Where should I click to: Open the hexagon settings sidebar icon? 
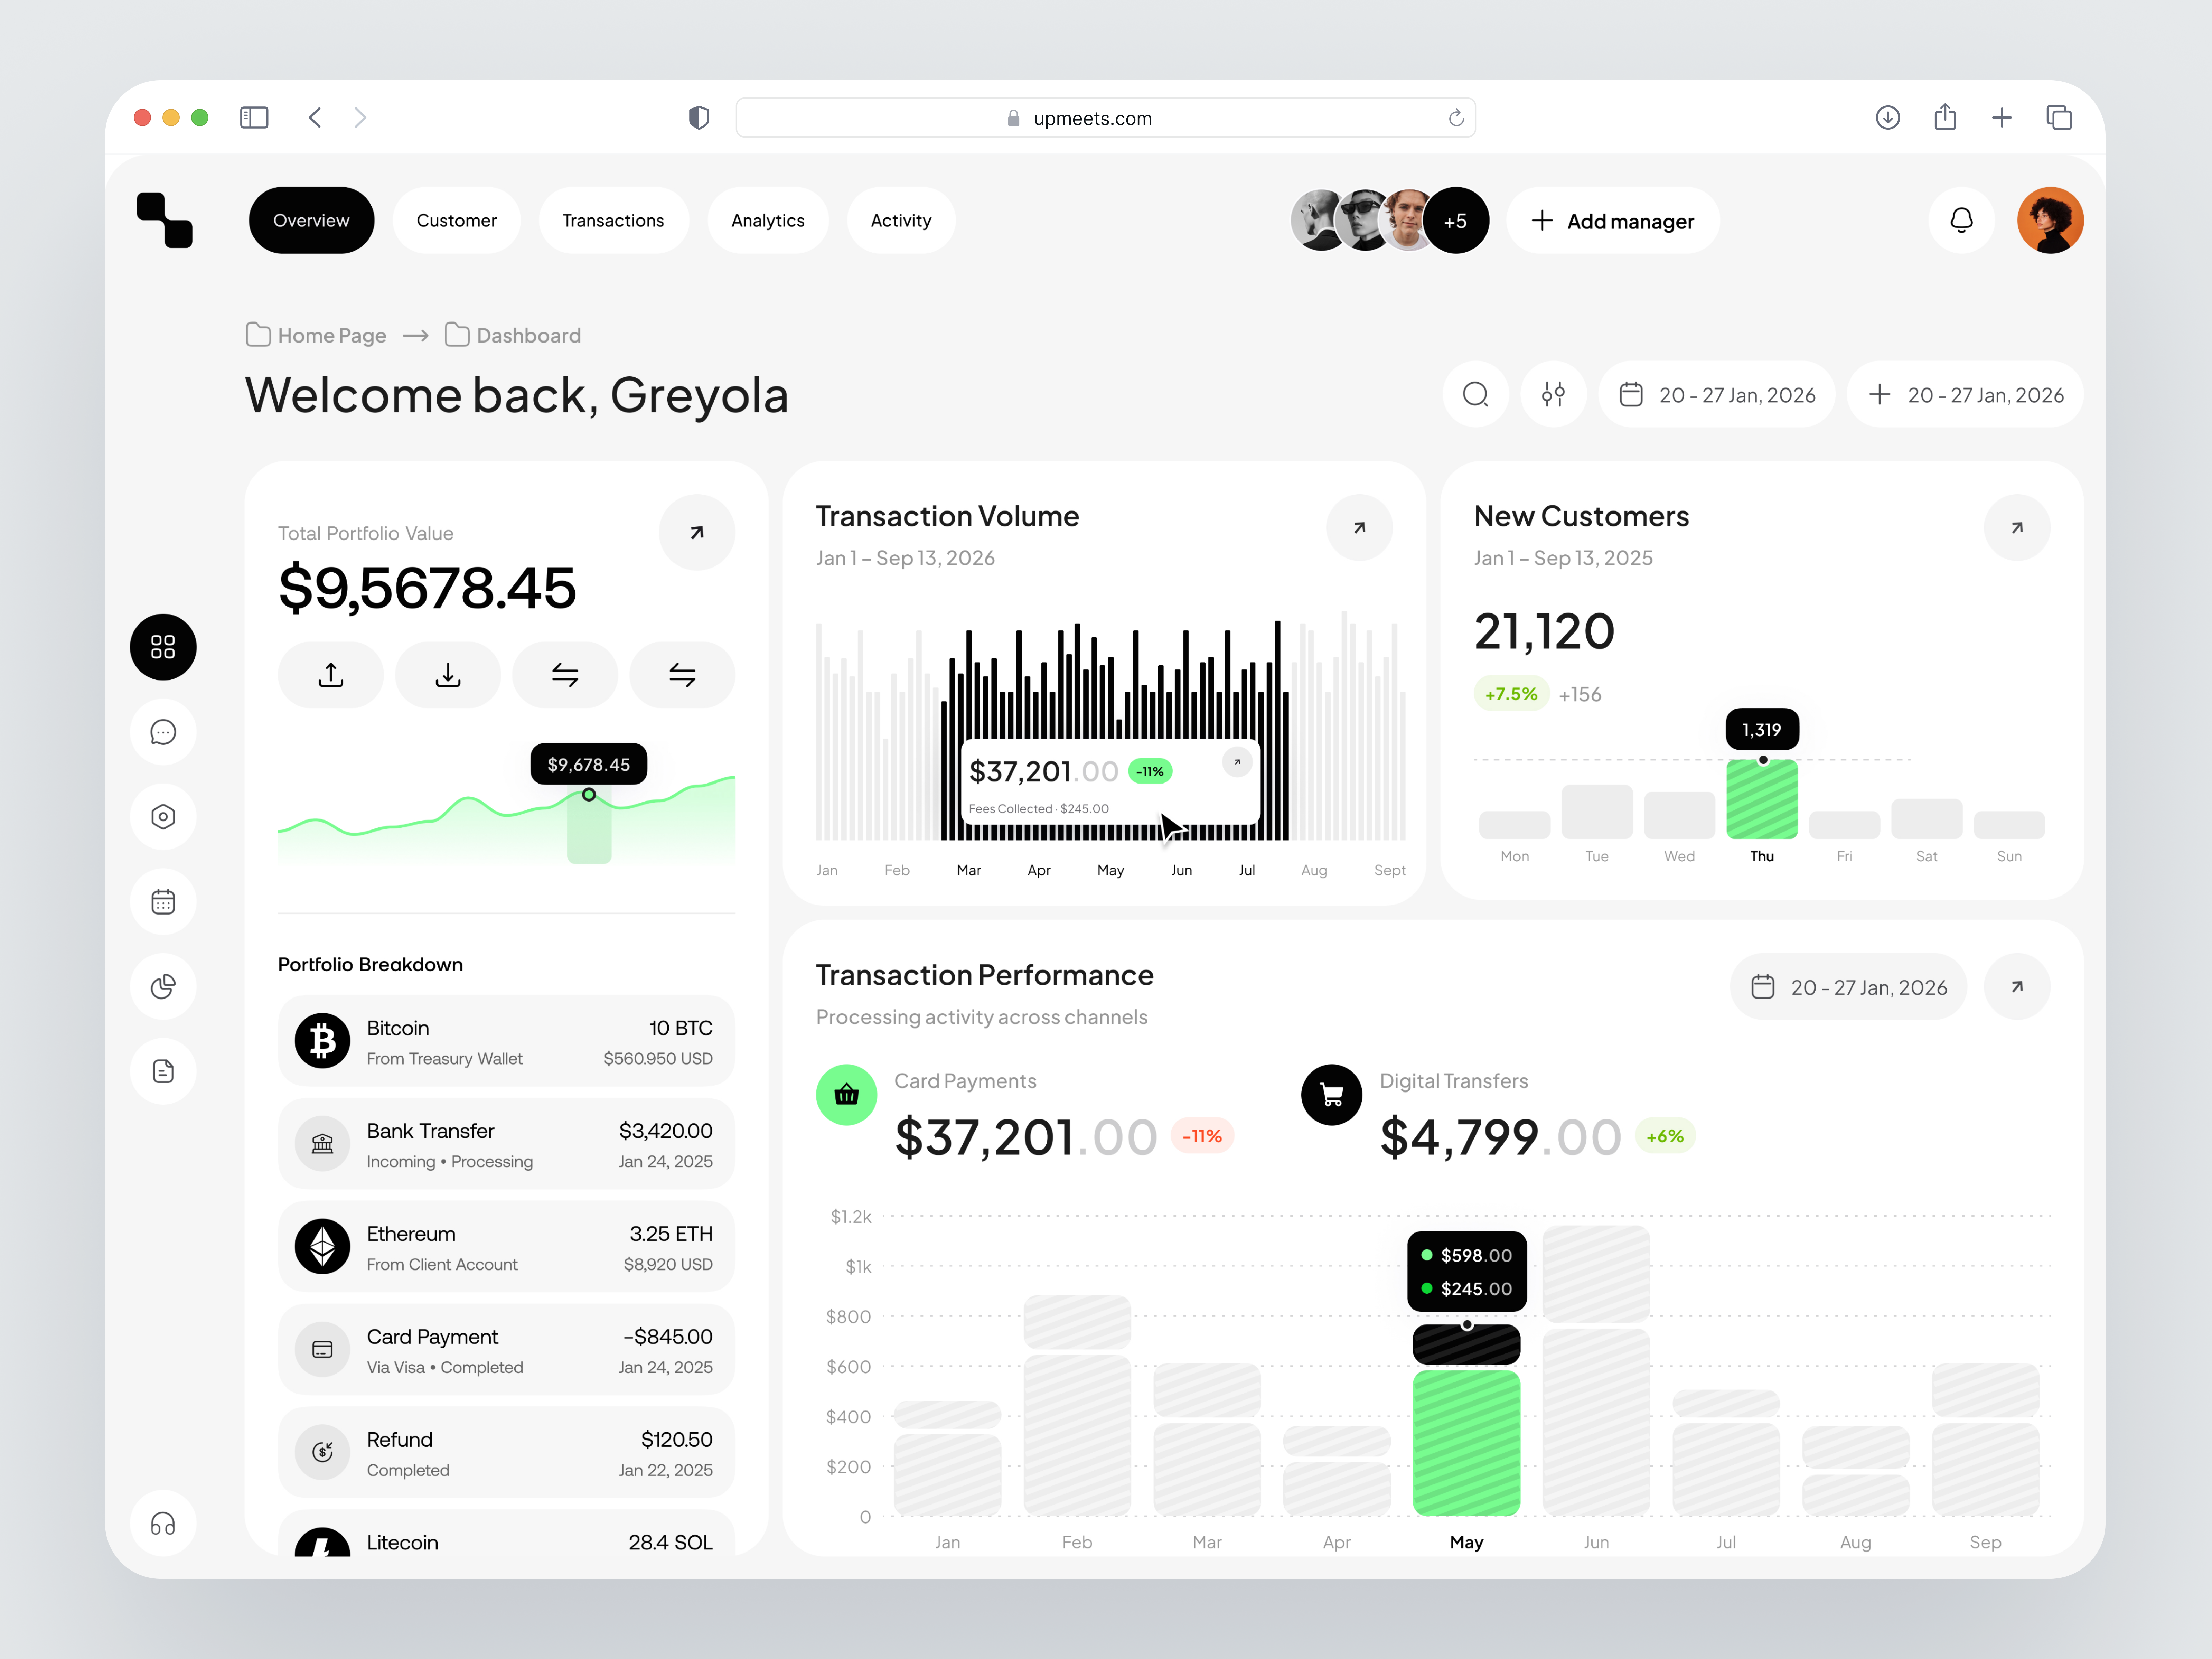[x=163, y=817]
